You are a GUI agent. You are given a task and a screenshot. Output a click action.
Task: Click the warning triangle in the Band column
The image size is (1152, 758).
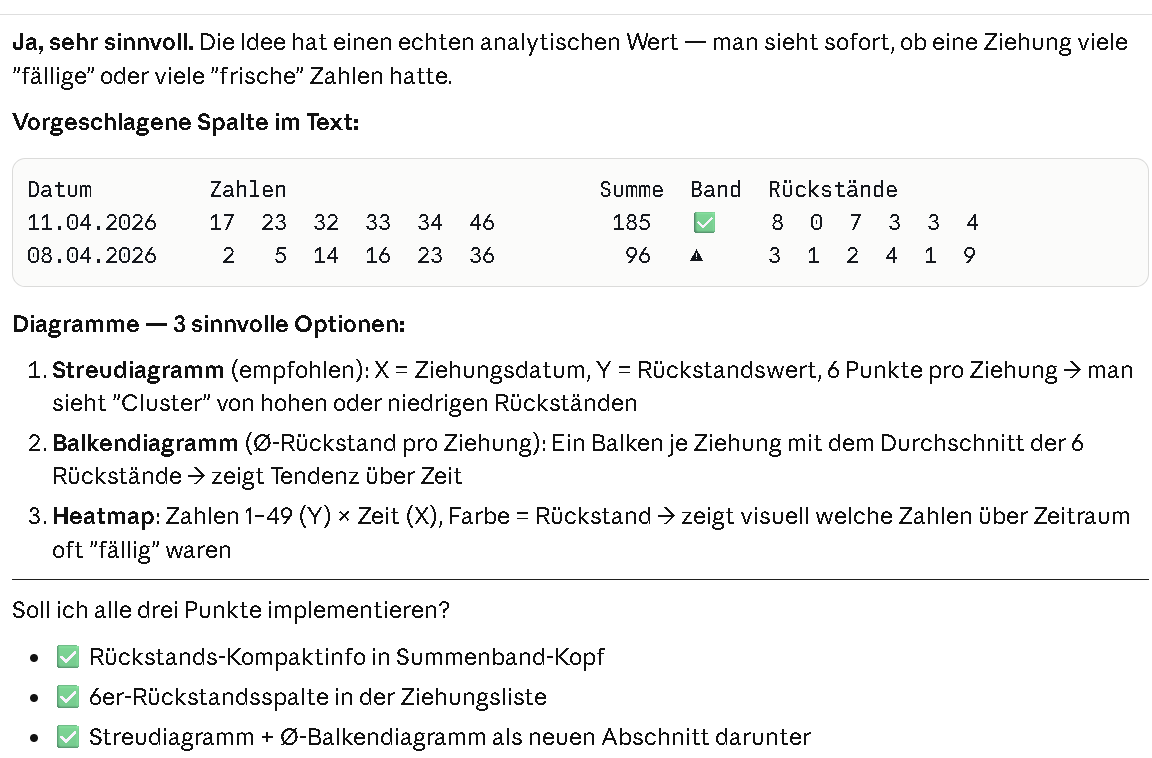coord(697,256)
